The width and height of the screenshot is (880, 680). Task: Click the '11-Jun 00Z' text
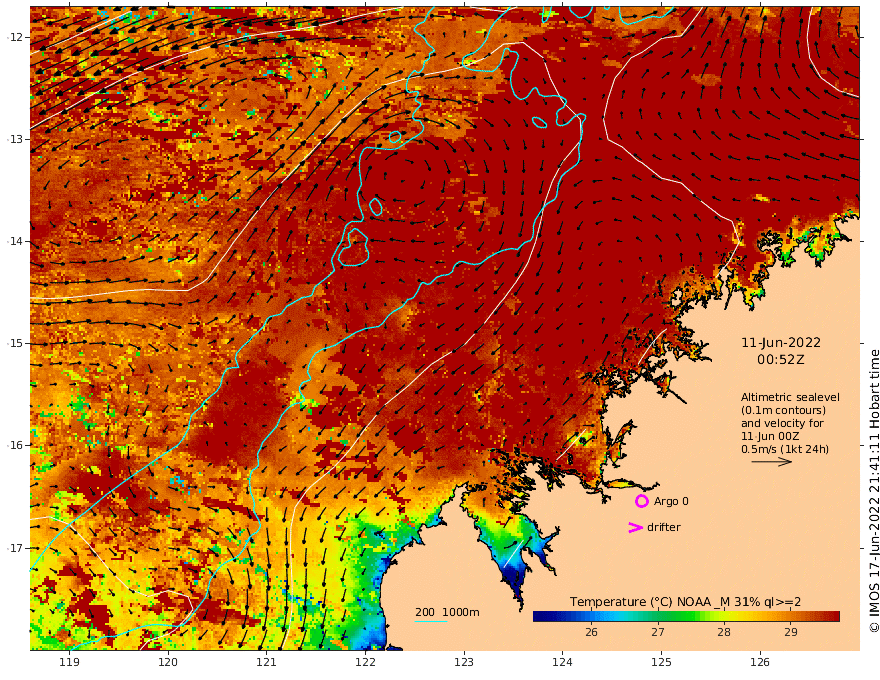(x=770, y=436)
